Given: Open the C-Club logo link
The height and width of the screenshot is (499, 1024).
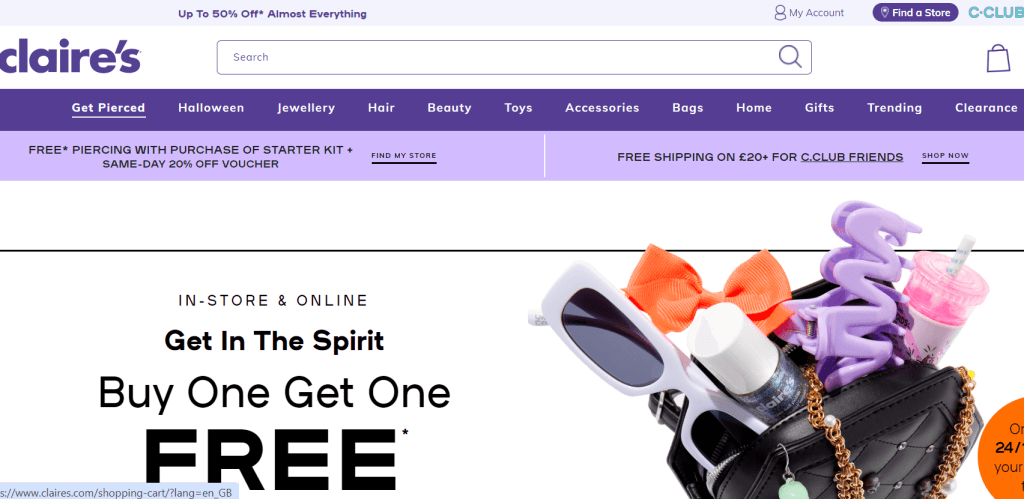Looking at the screenshot, I should (996, 12).
